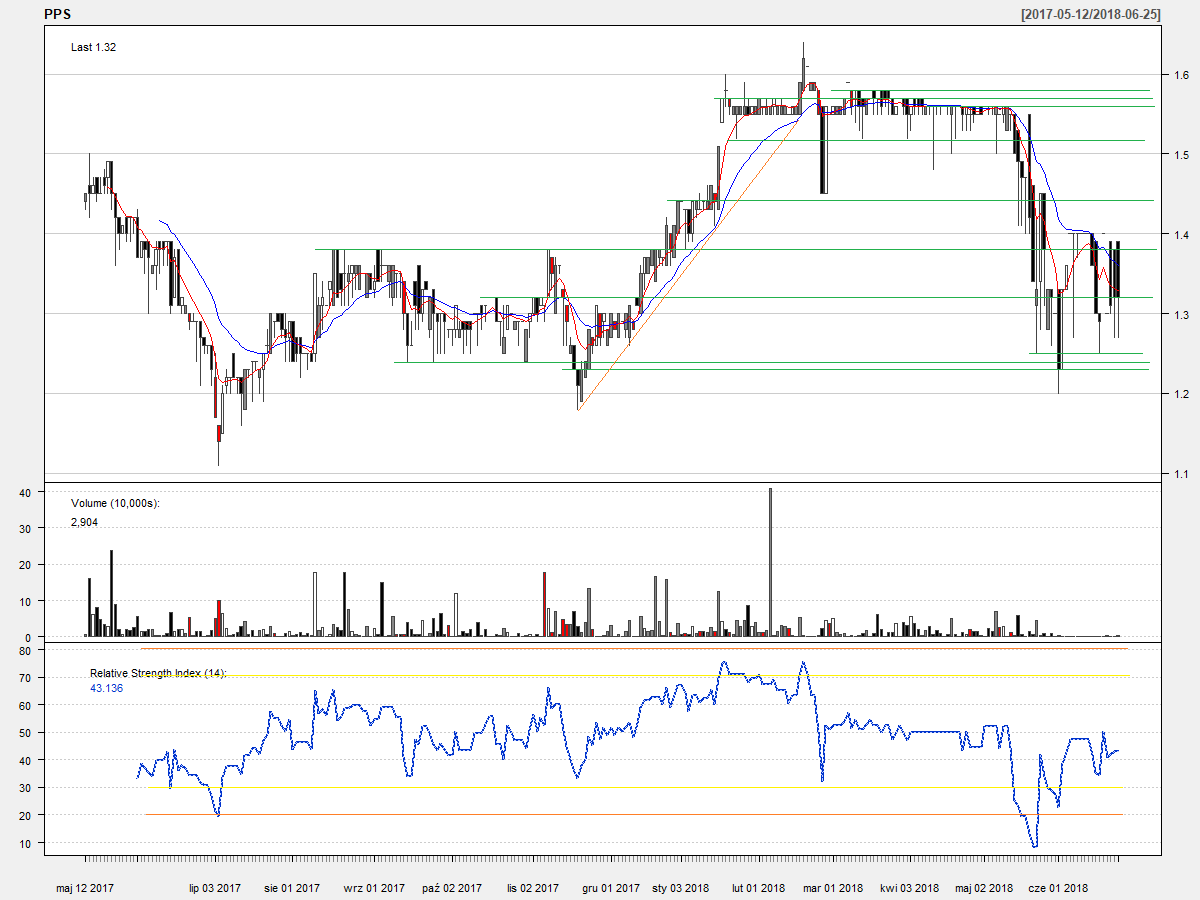Click the 1.3 price axis label
The width and height of the screenshot is (1200, 900).
[1181, 314]
